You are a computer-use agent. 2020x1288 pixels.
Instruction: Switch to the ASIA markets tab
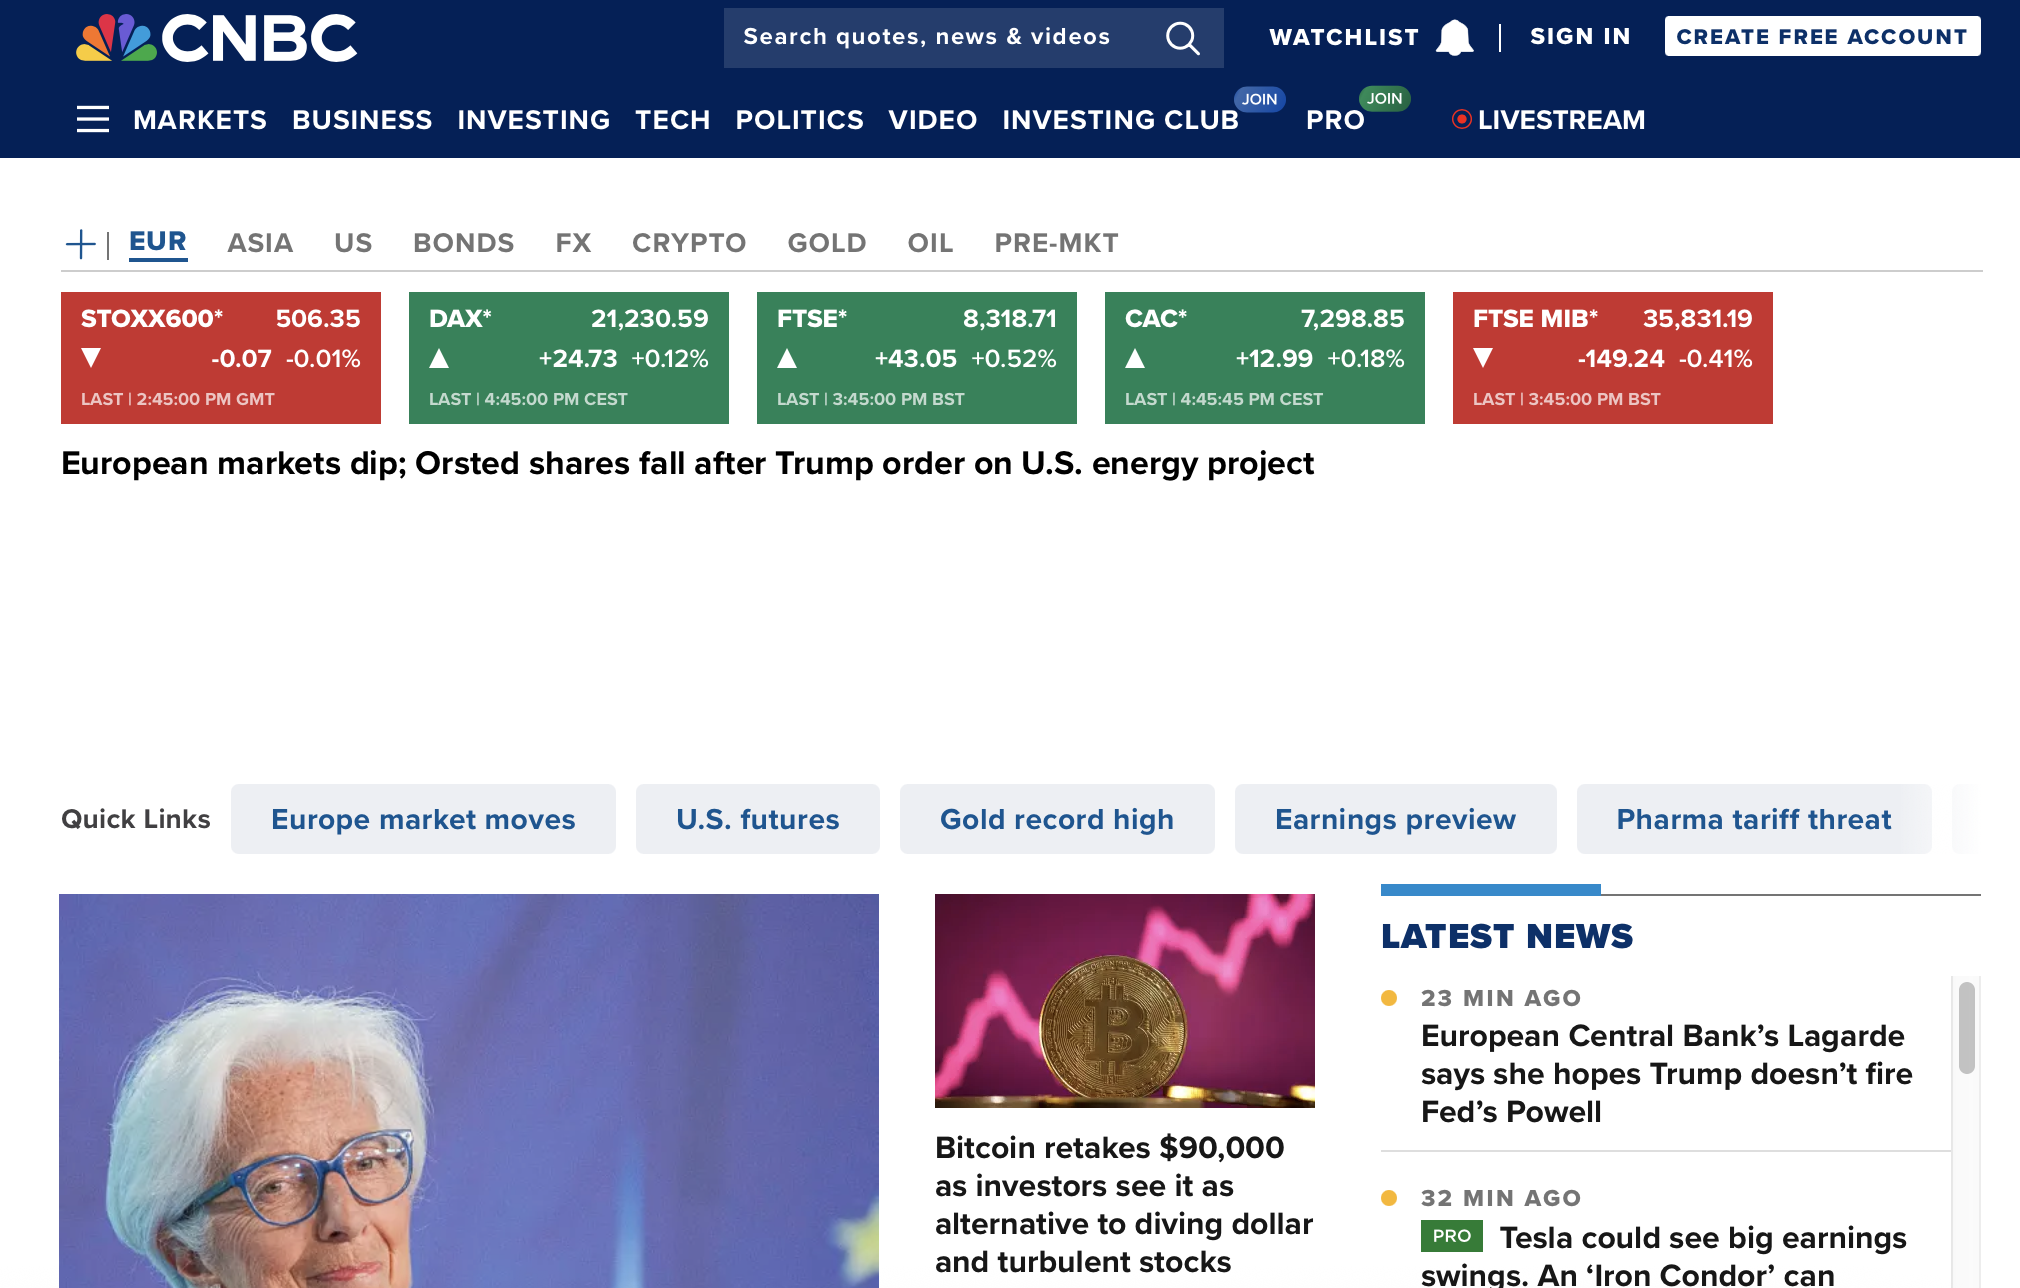click(260, 243)
